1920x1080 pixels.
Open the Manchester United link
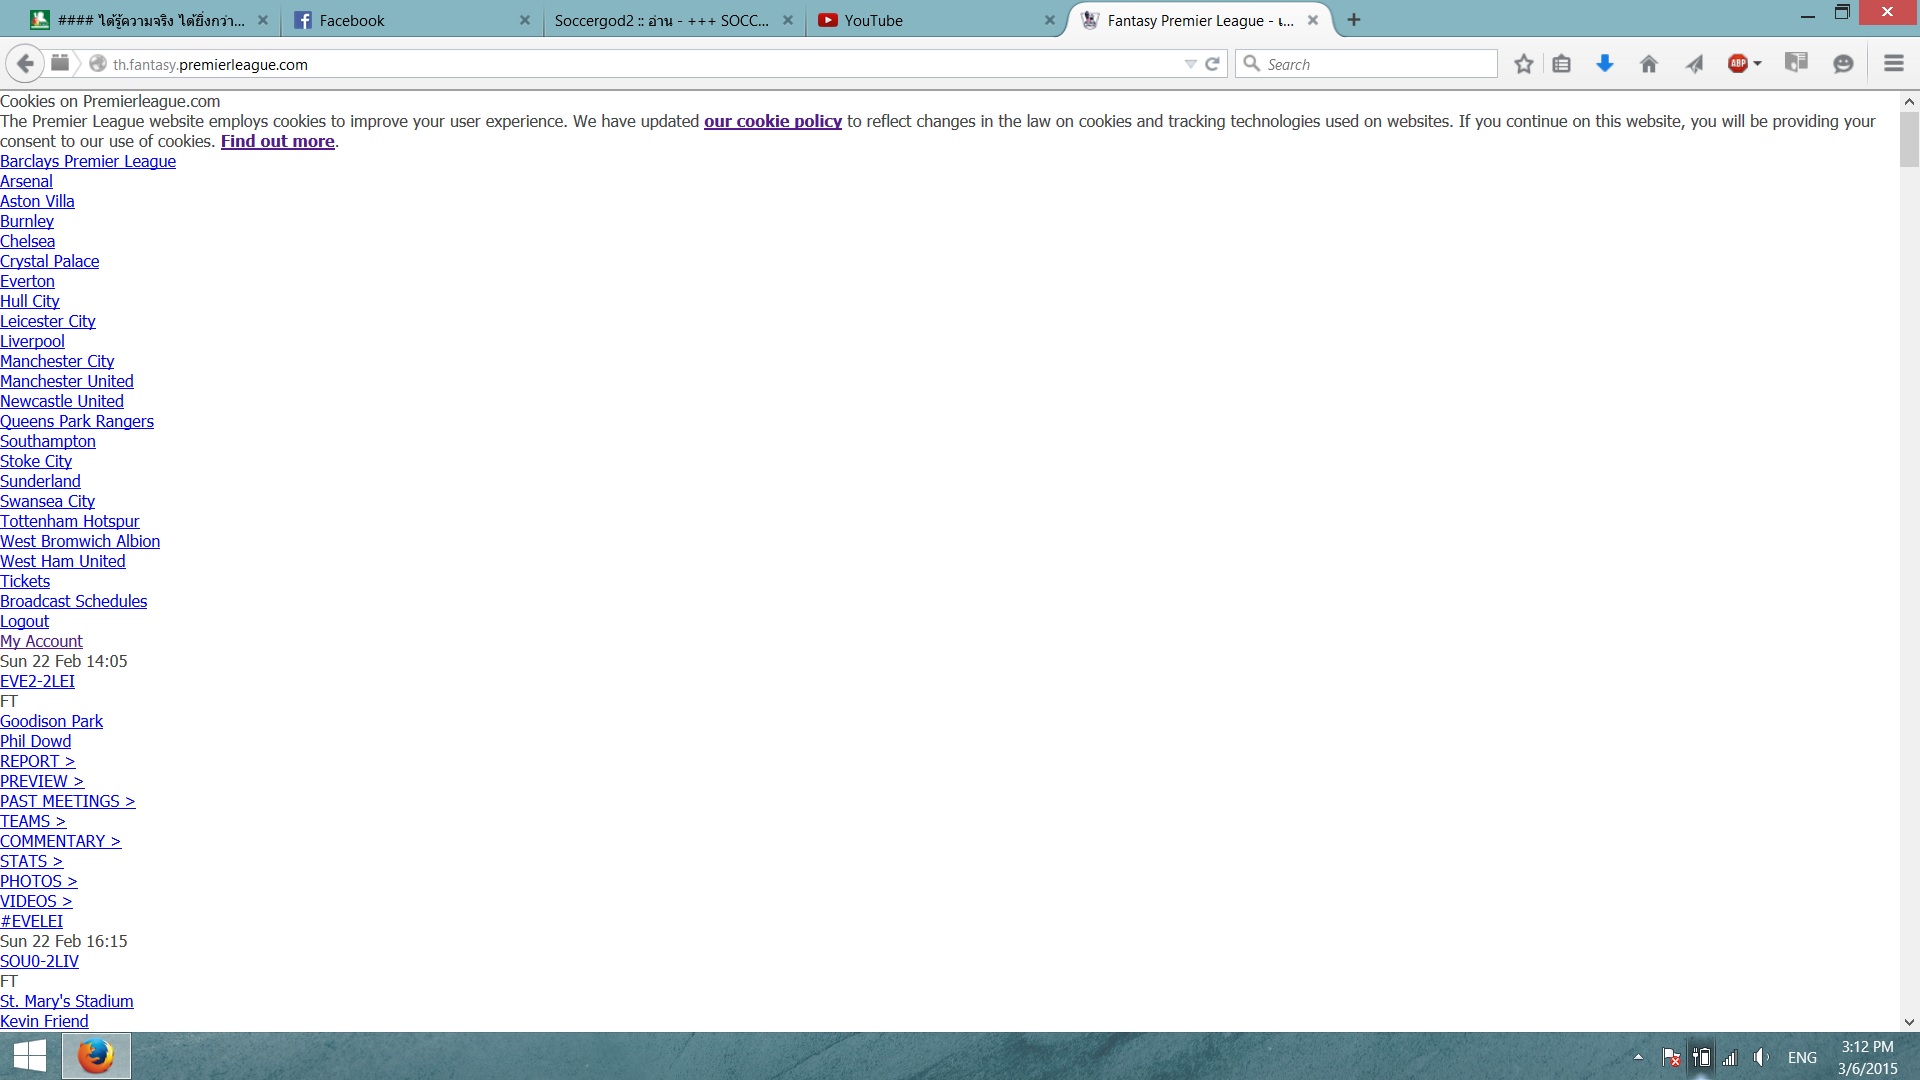[67, 381]
